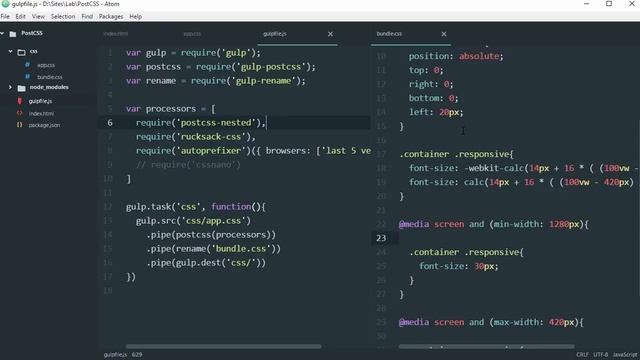The image size is (640, 360).
Task: Click the Atom logo in title bar
Action: click(5, 4)
